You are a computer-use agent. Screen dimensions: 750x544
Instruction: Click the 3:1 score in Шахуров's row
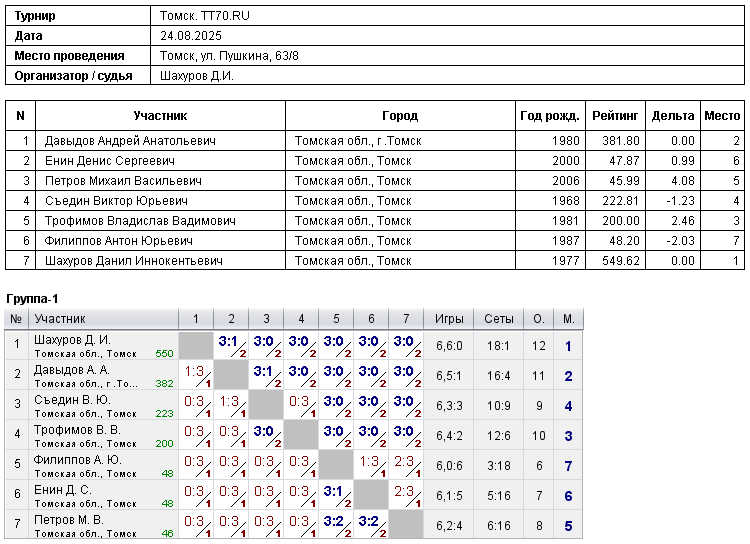tap(230, 341)
